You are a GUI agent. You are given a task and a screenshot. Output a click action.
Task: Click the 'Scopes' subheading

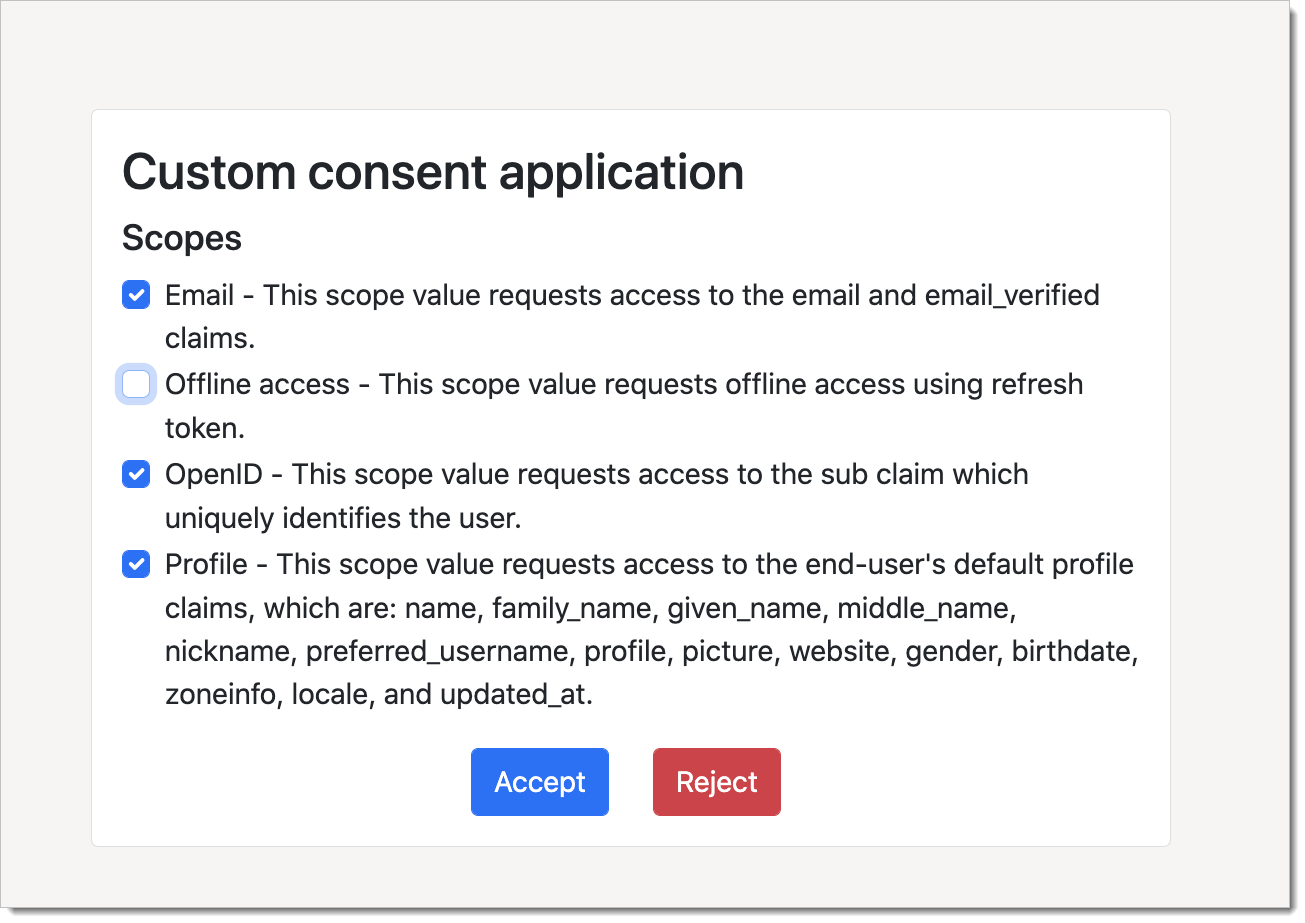coord(182,238)
